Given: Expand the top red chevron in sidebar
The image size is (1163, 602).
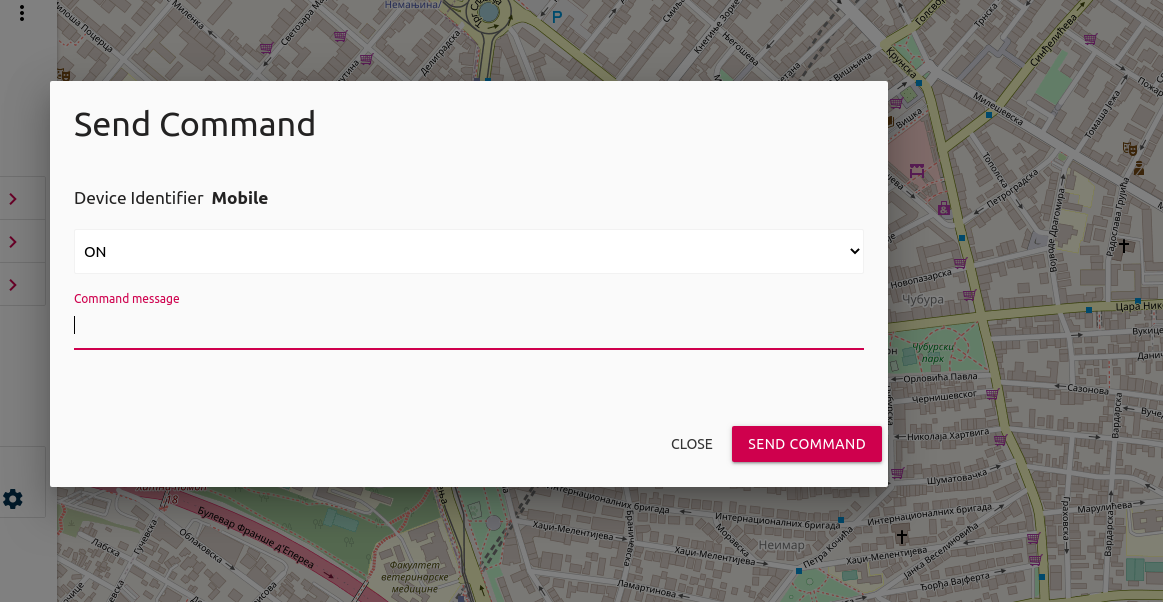Looking at the screenshot, I should (x=13, y=199).
